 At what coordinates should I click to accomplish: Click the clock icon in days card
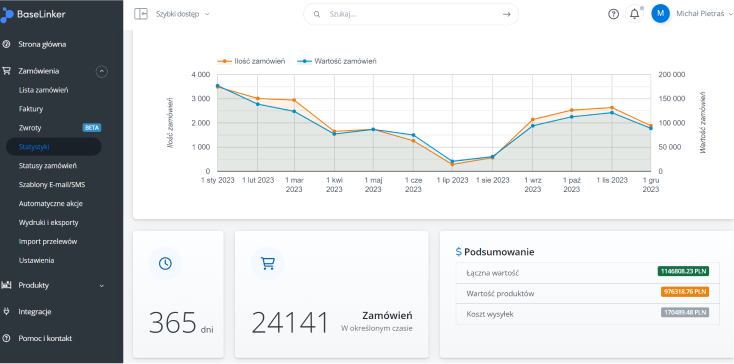tap(165, 263)
